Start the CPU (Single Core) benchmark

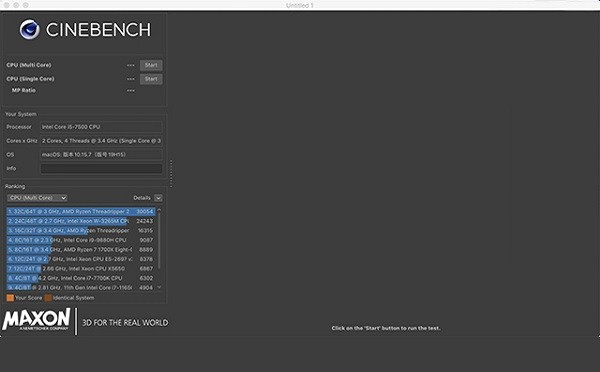click(151, 79)
